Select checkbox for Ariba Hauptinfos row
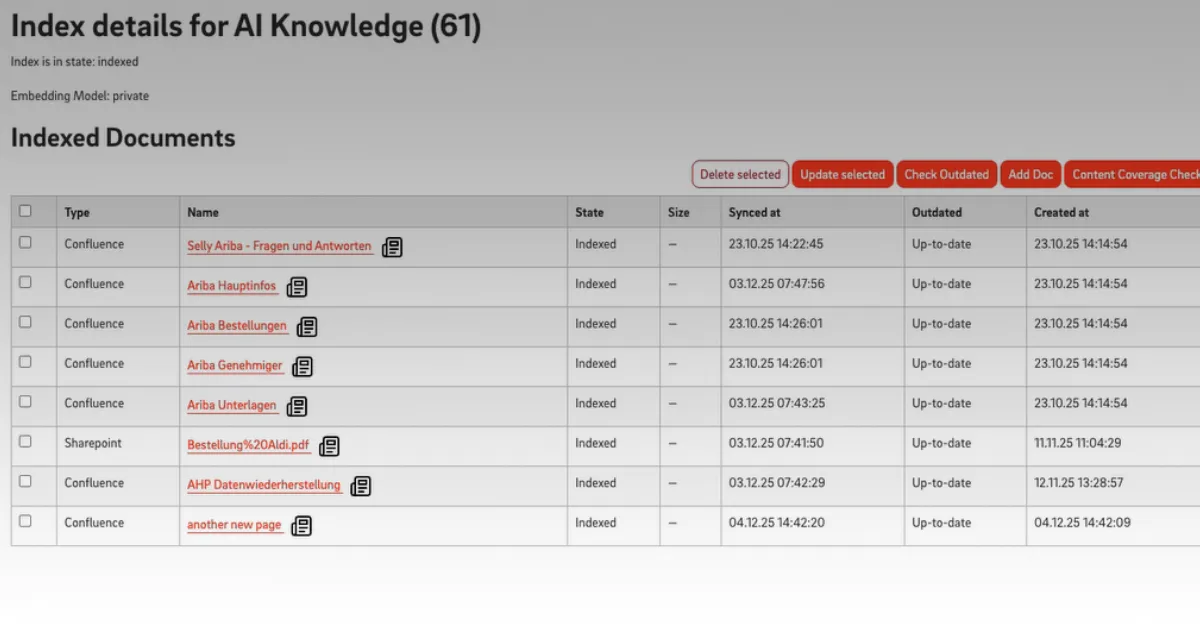This screenshot has width=1200, height=630. pyautogui.click(x=26, y=282)
